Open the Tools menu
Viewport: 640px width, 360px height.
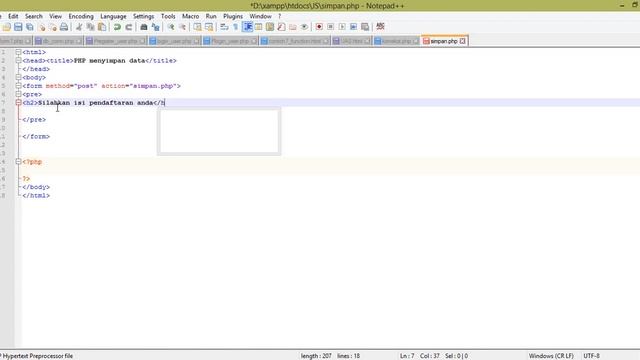click(x=168, y=16)
